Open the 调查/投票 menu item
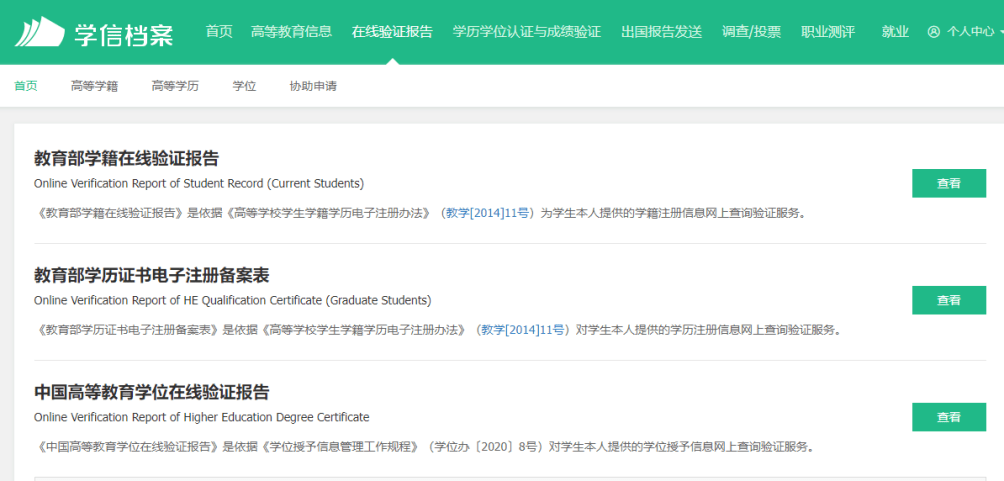Image resolution: width=1004 pixels, height=481 pixels. coord(751,32)
